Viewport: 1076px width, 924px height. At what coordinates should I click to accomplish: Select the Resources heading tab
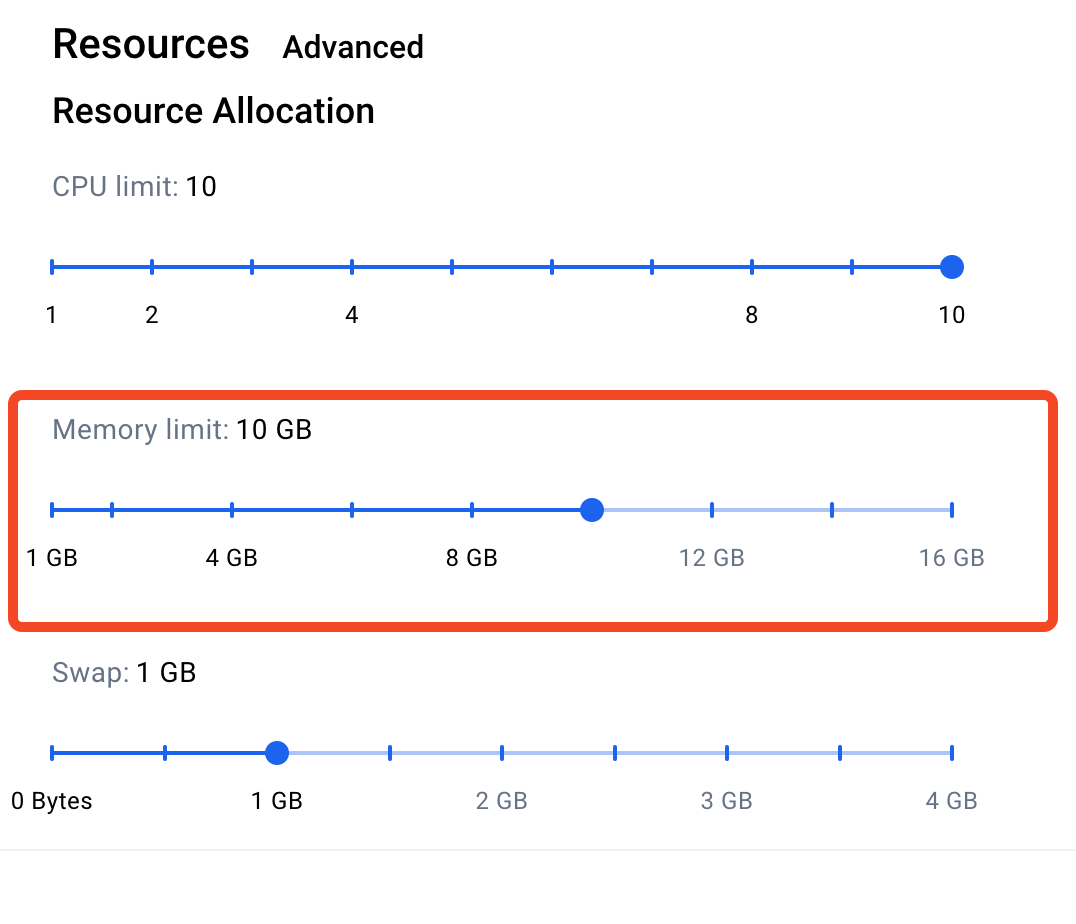(x=151, y=45)
